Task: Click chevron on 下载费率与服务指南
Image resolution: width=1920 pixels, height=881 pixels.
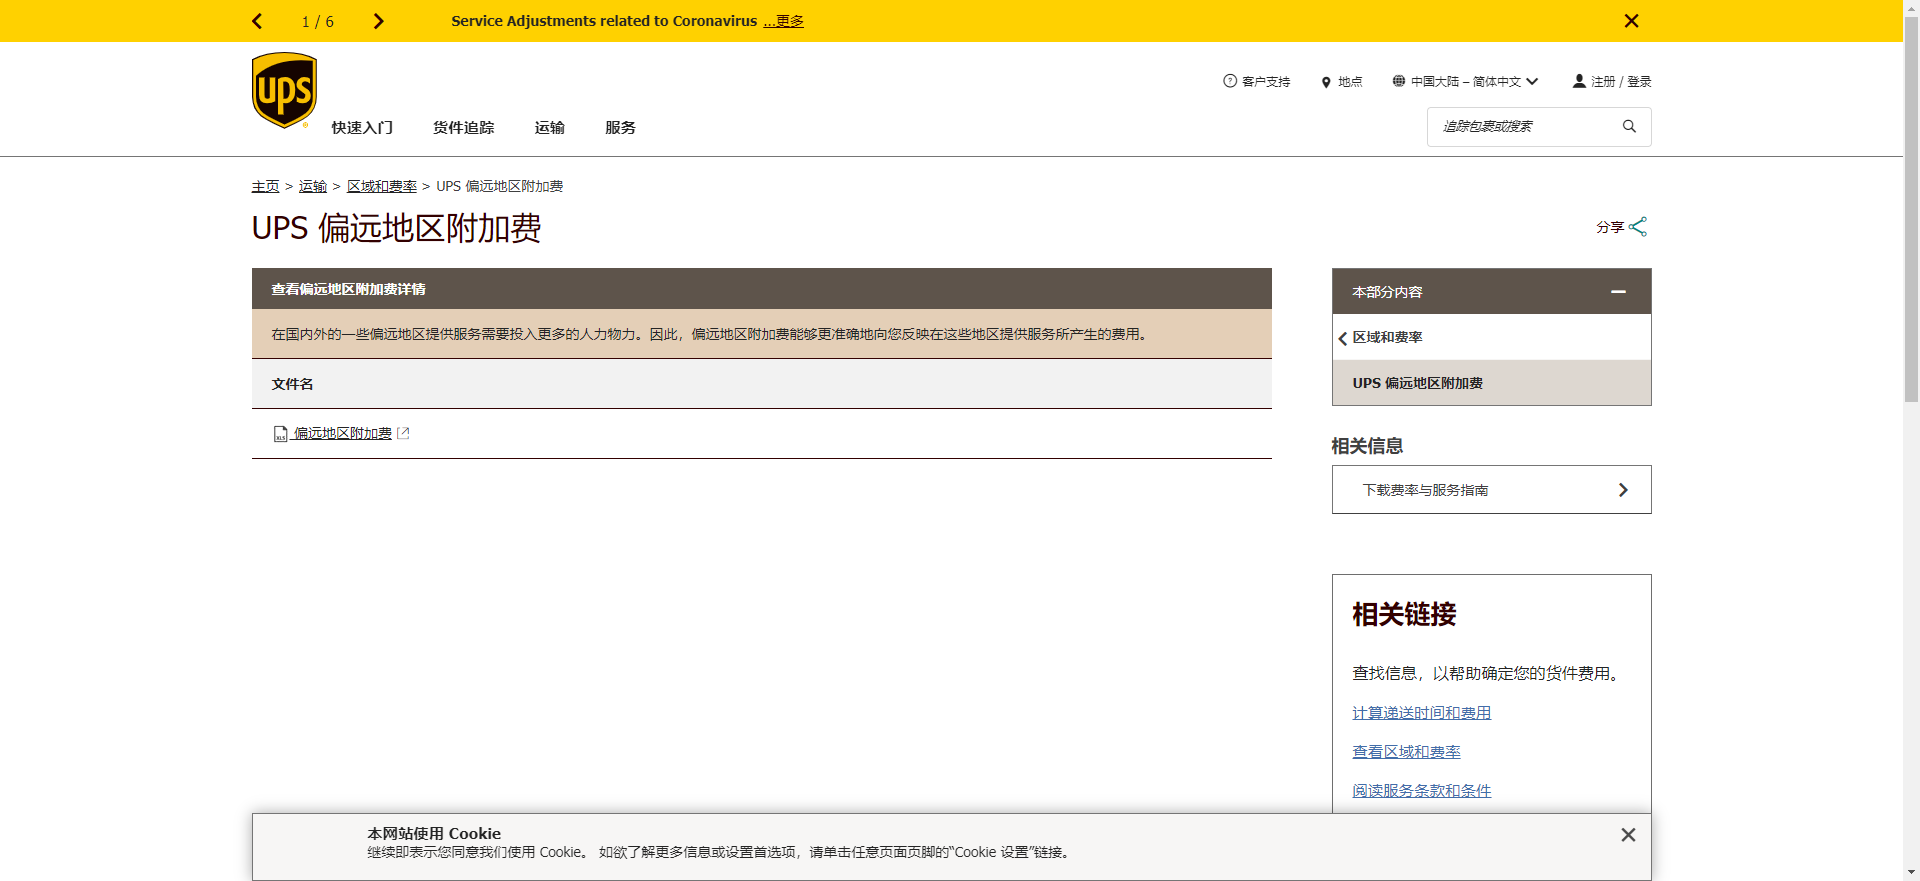Action: [1623, 490]
